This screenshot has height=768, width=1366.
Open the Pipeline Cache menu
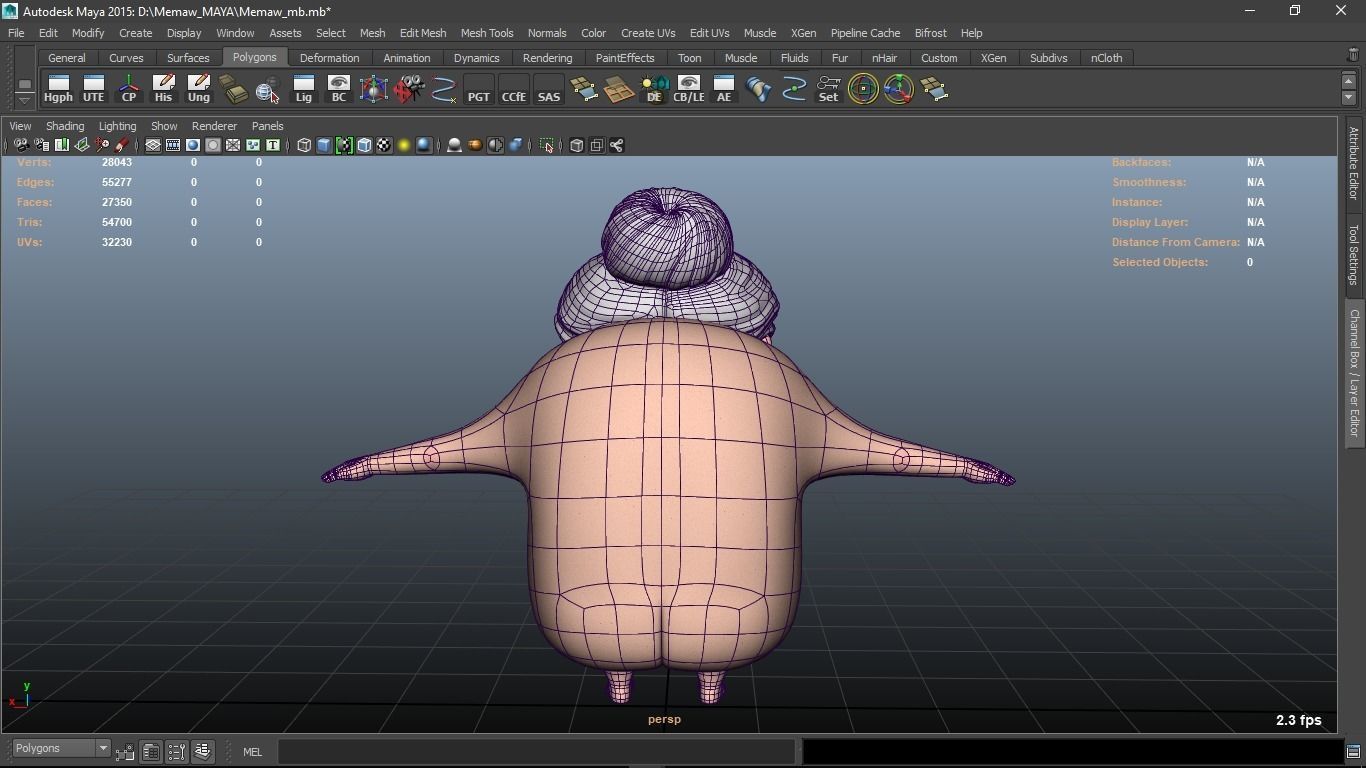click(x=865, y=33)
